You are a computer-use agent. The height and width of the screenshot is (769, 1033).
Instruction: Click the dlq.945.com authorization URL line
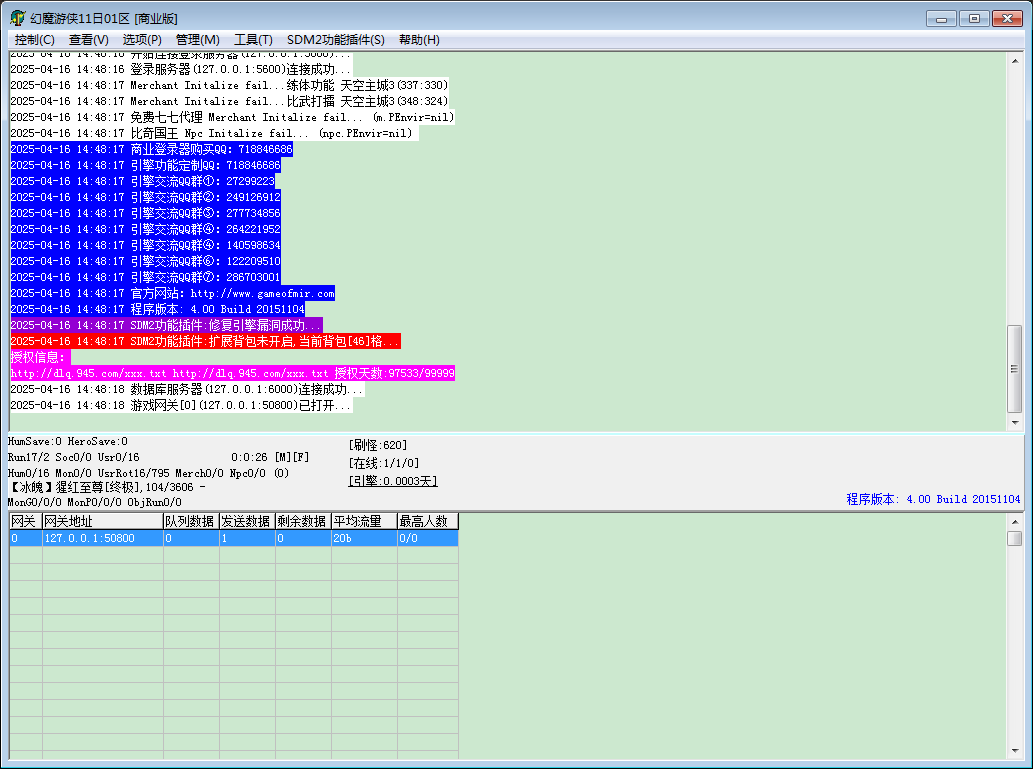point(232,374)
